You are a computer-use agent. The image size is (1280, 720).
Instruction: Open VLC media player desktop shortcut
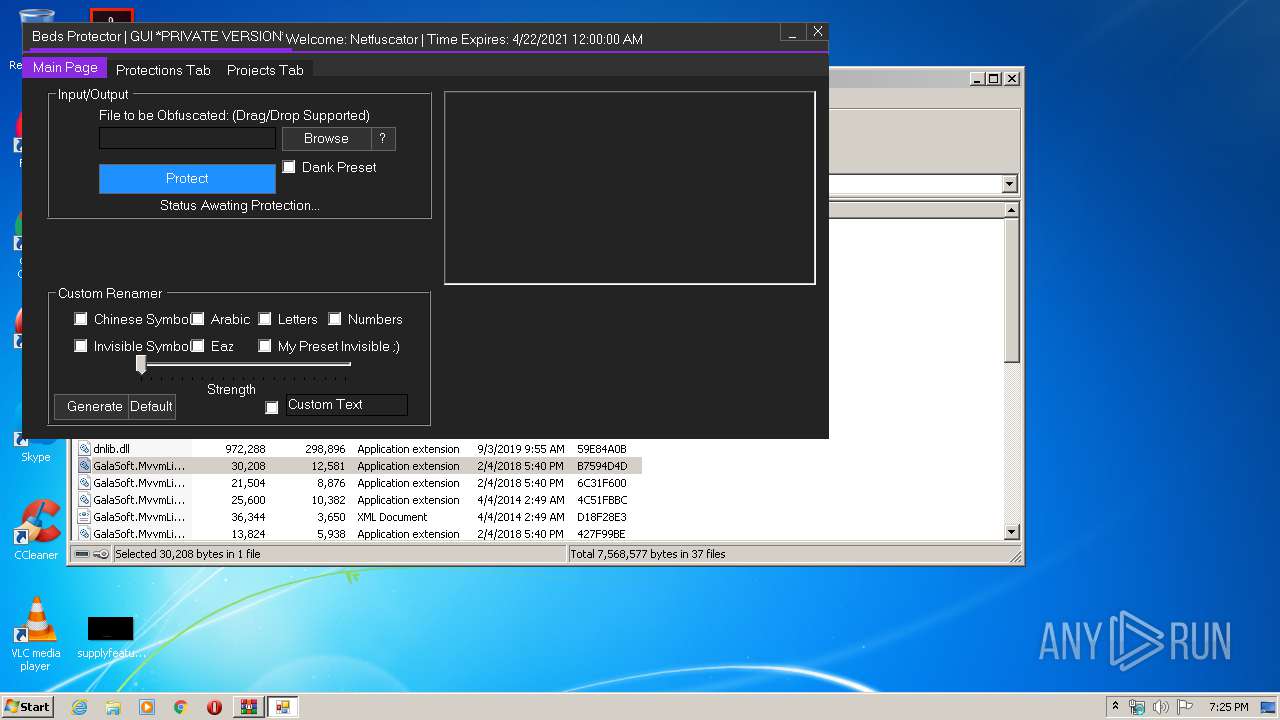(36, 634)
